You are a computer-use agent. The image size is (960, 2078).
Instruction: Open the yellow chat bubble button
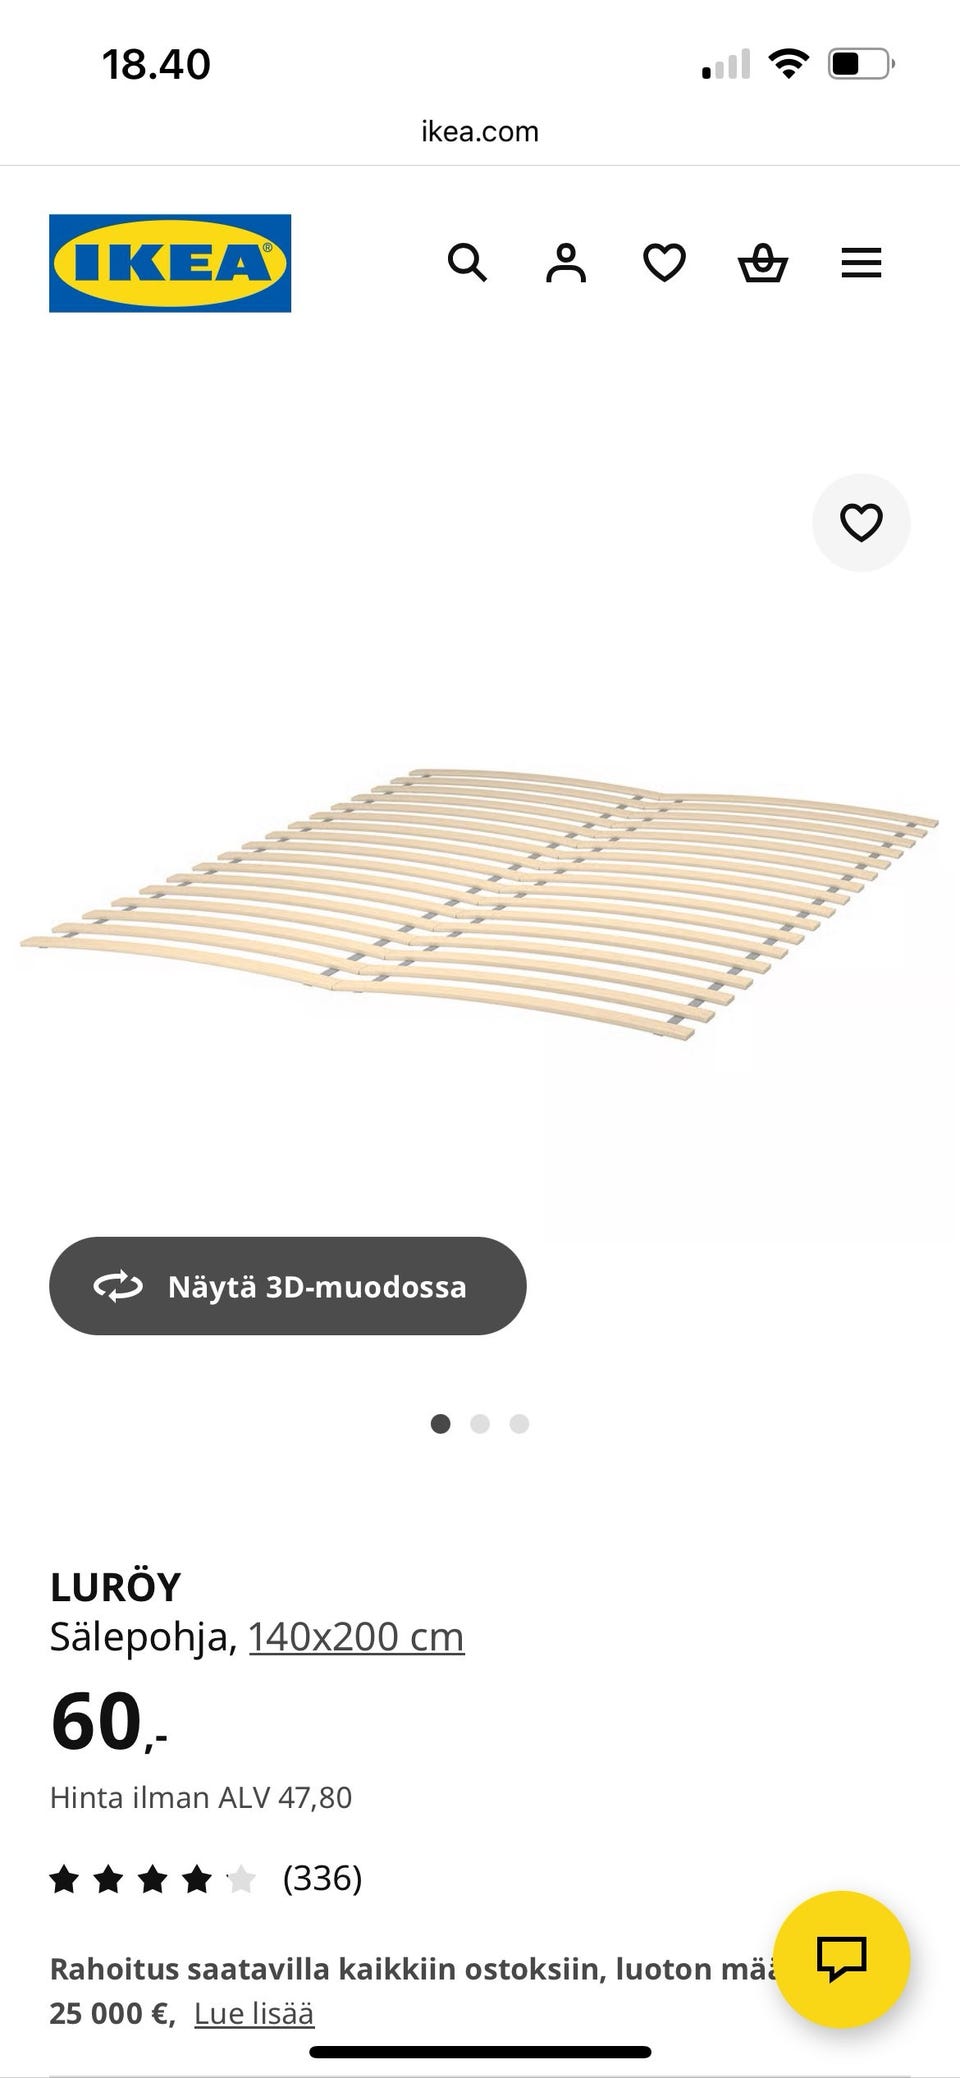coord(842,1959)
